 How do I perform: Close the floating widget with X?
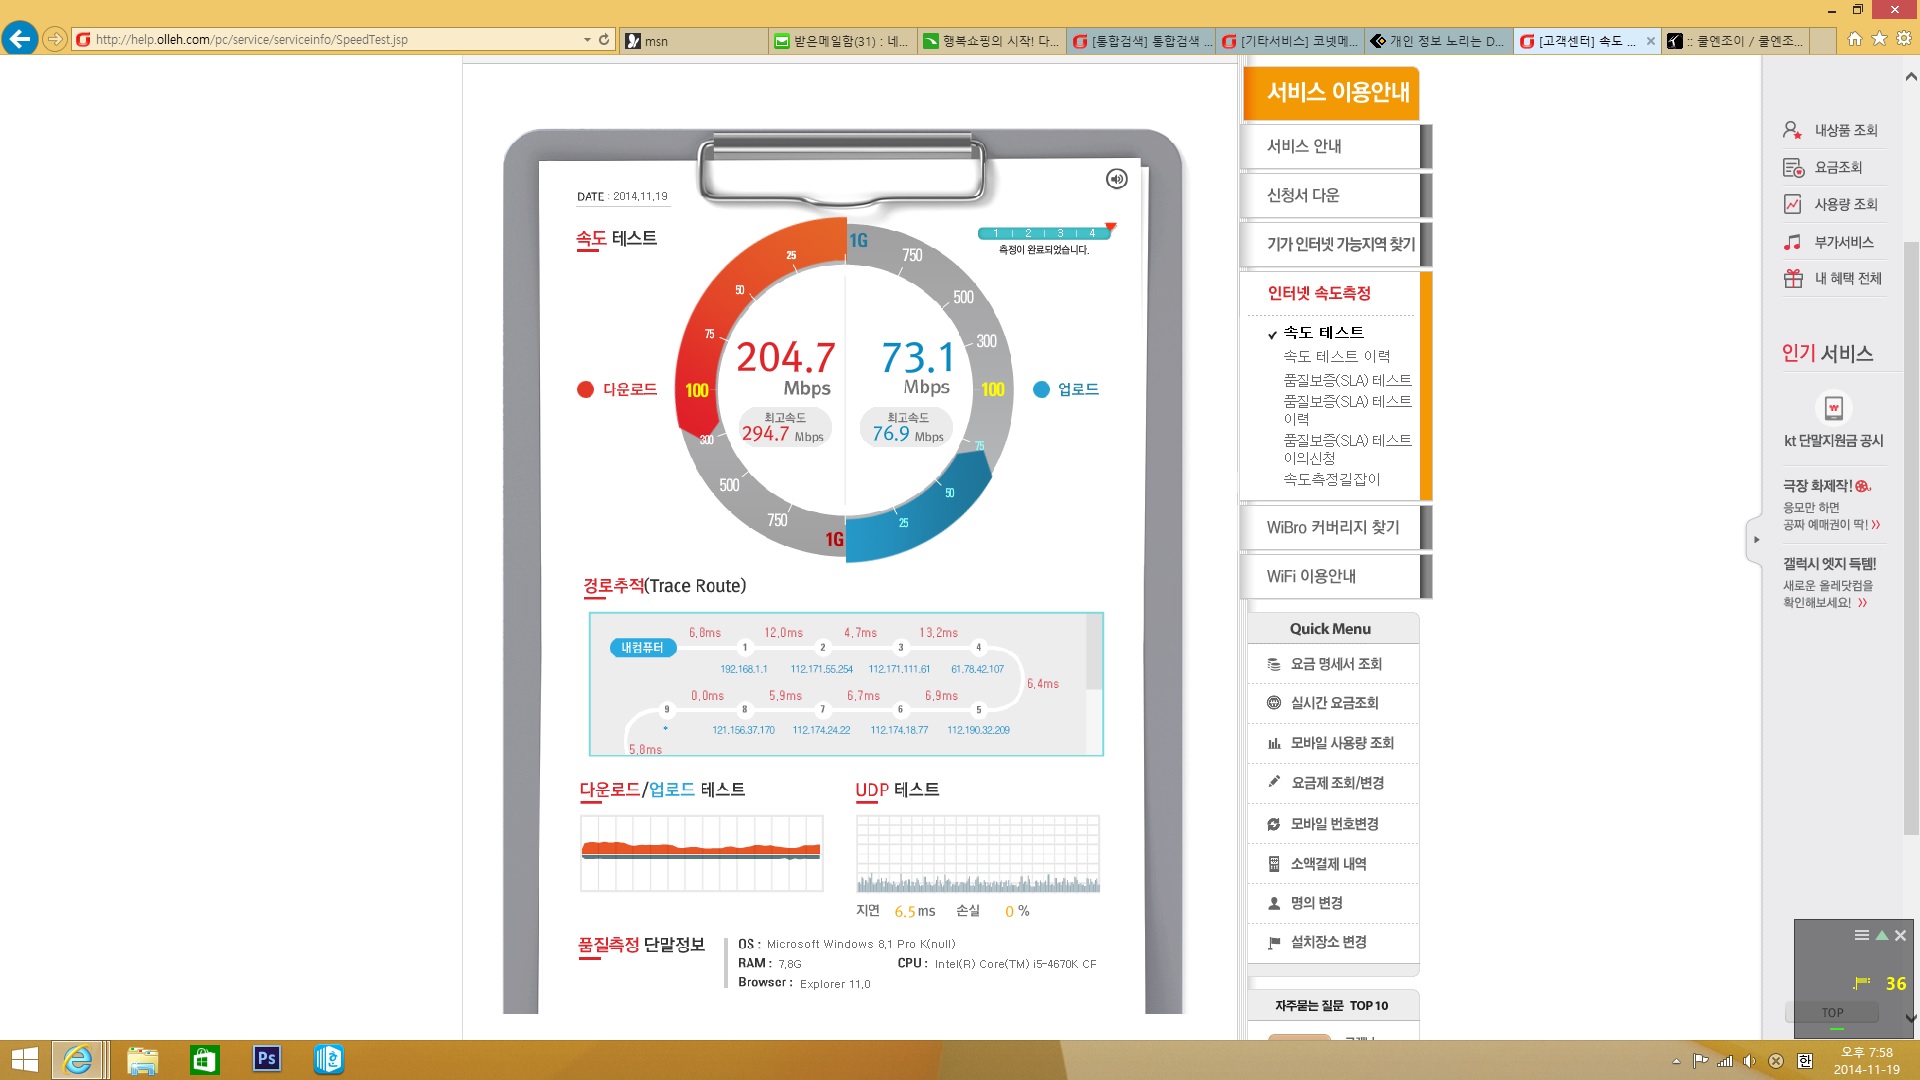1900,936
